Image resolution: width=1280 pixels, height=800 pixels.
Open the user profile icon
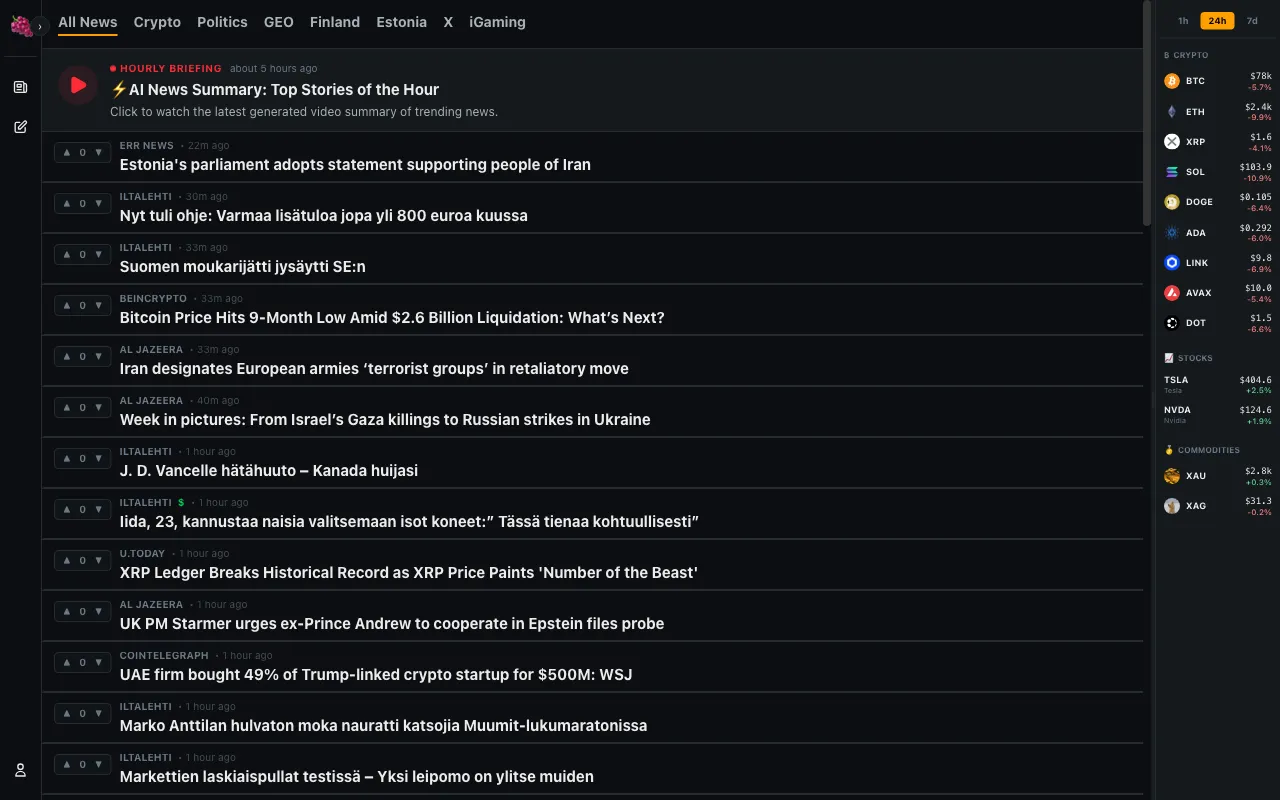[x=20, y=770]
